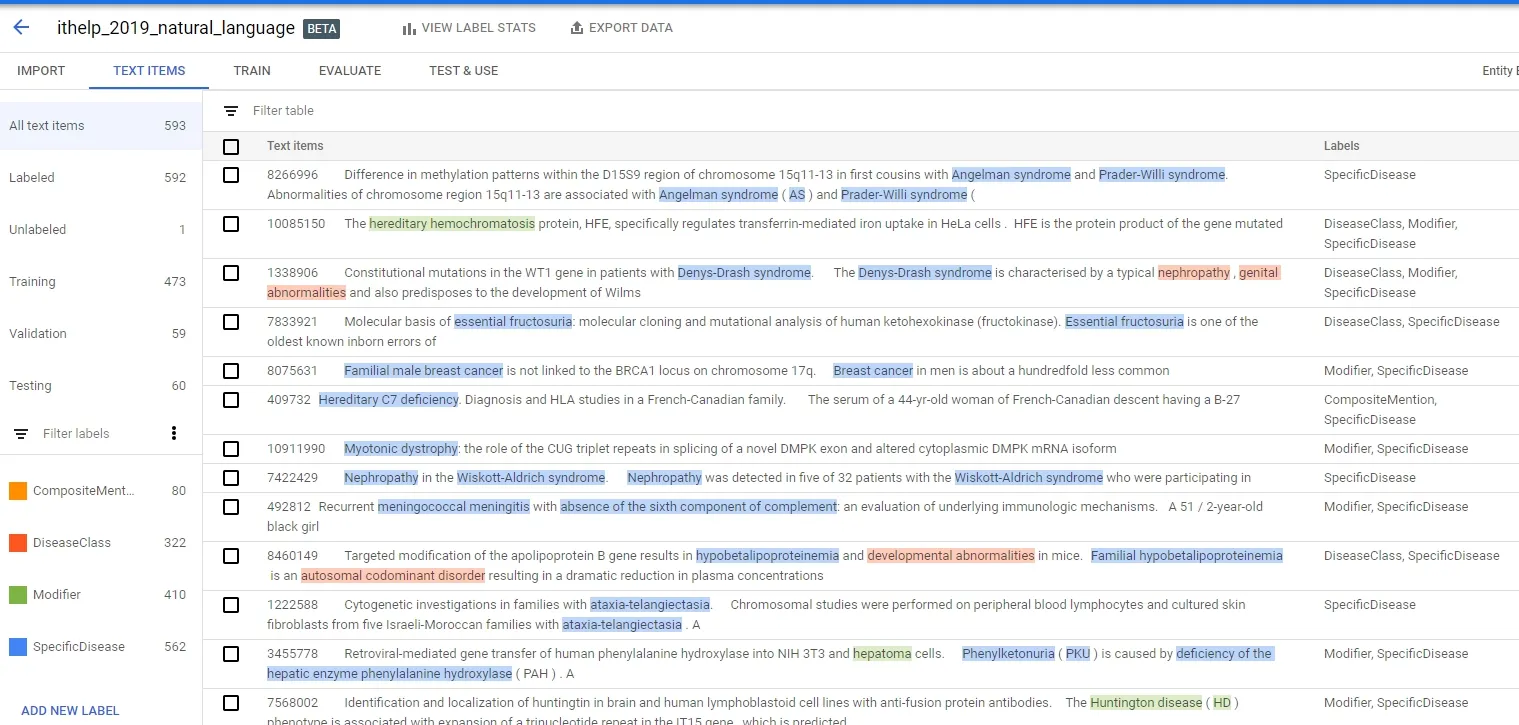1519x725 pixels.
Task: Click the Filter table icon
Action: [231, 111]
